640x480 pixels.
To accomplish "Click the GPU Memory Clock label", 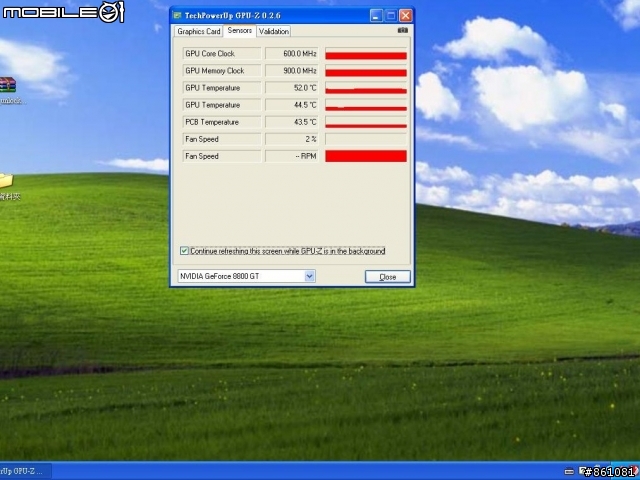I will (x=222, y=71).
